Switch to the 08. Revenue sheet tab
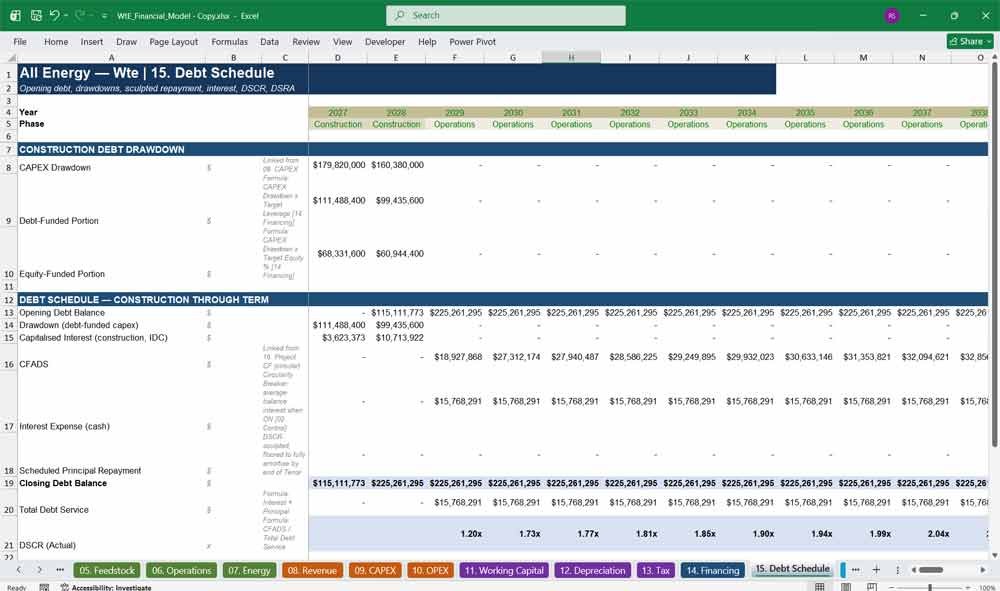1000x591 pixels. pyautogui.click(x=312, y=570)
